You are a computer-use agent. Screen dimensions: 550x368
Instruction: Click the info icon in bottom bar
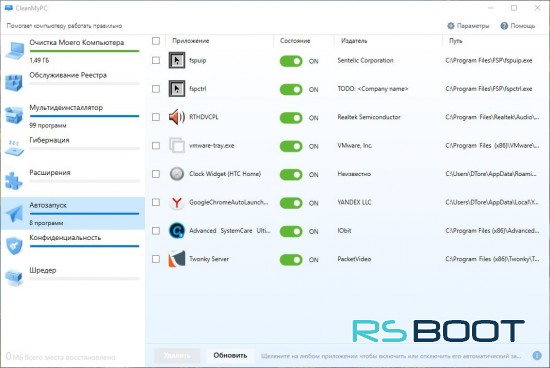coord(537,355)
